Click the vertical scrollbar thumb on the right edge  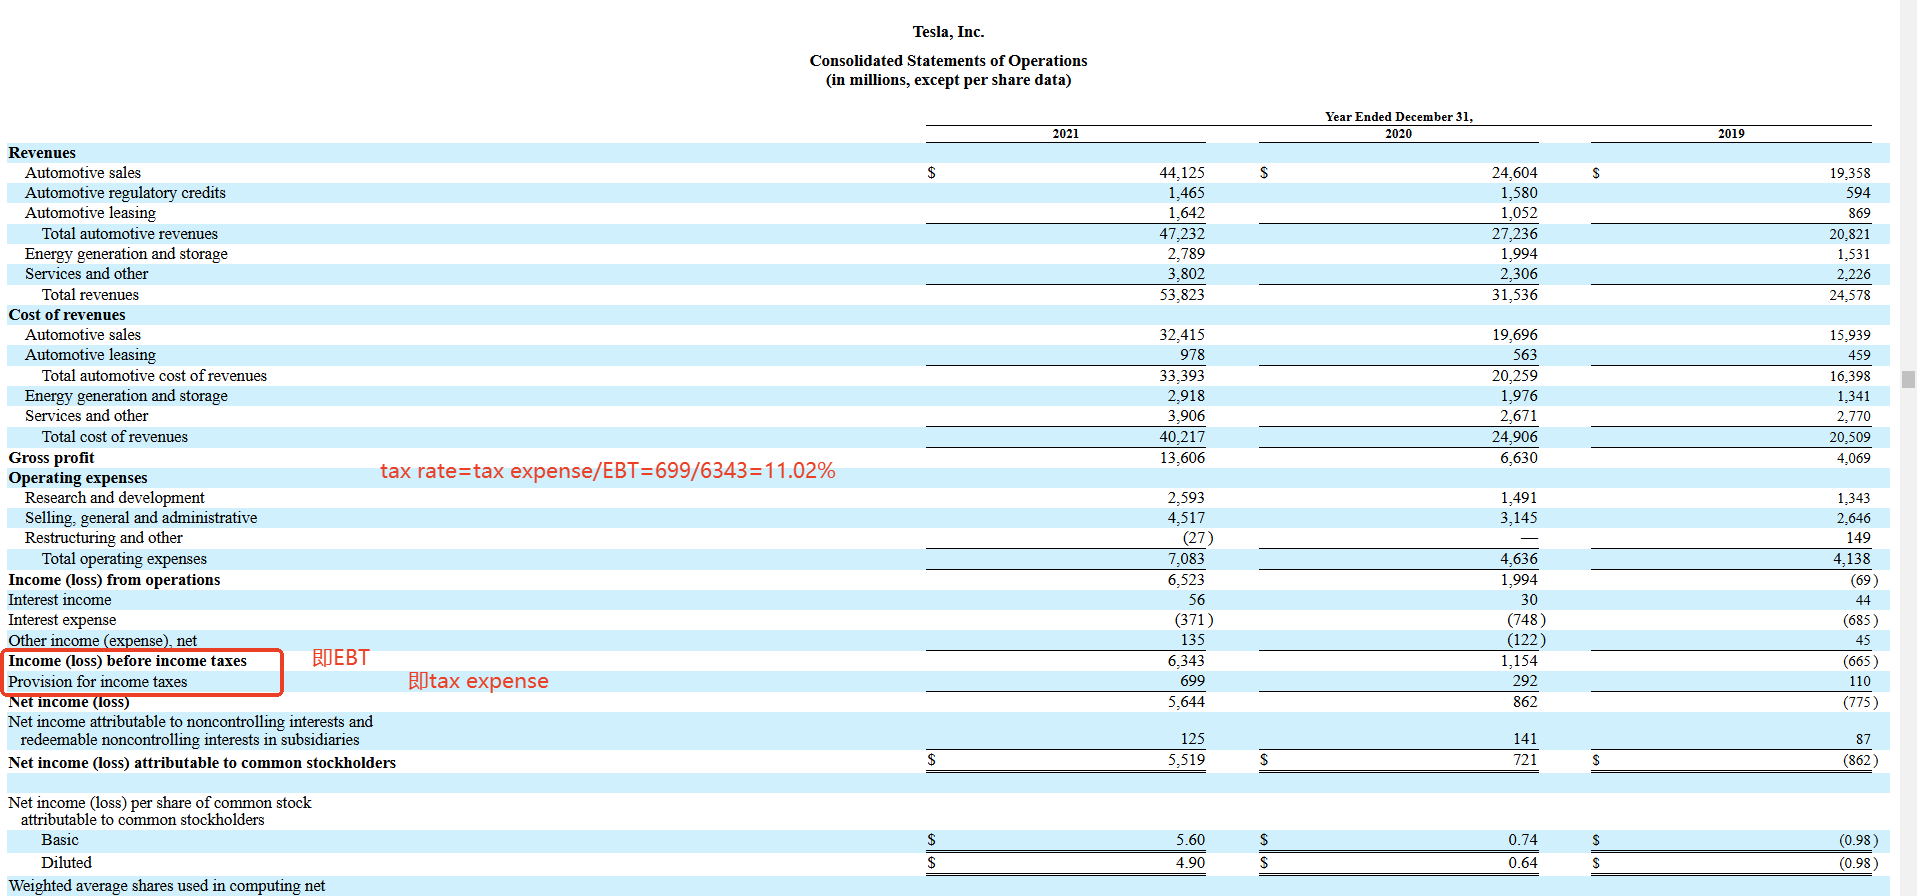[1908, 379]
